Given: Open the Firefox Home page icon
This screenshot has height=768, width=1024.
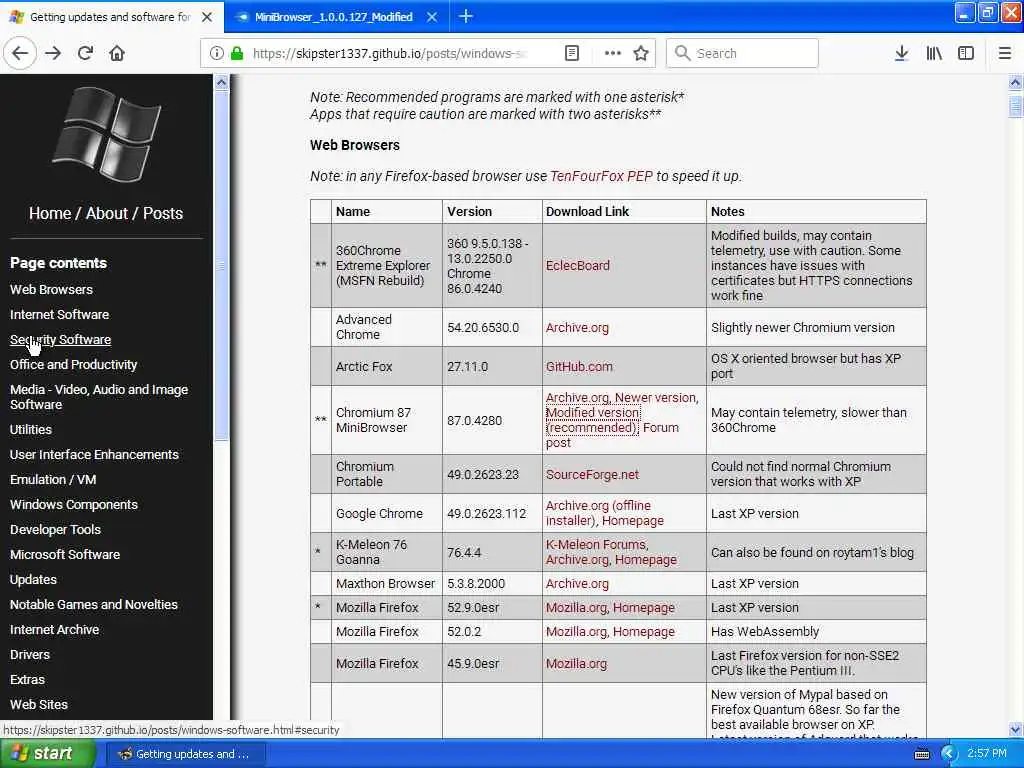Looking at the screenshot, I should (x=117, y=53).
